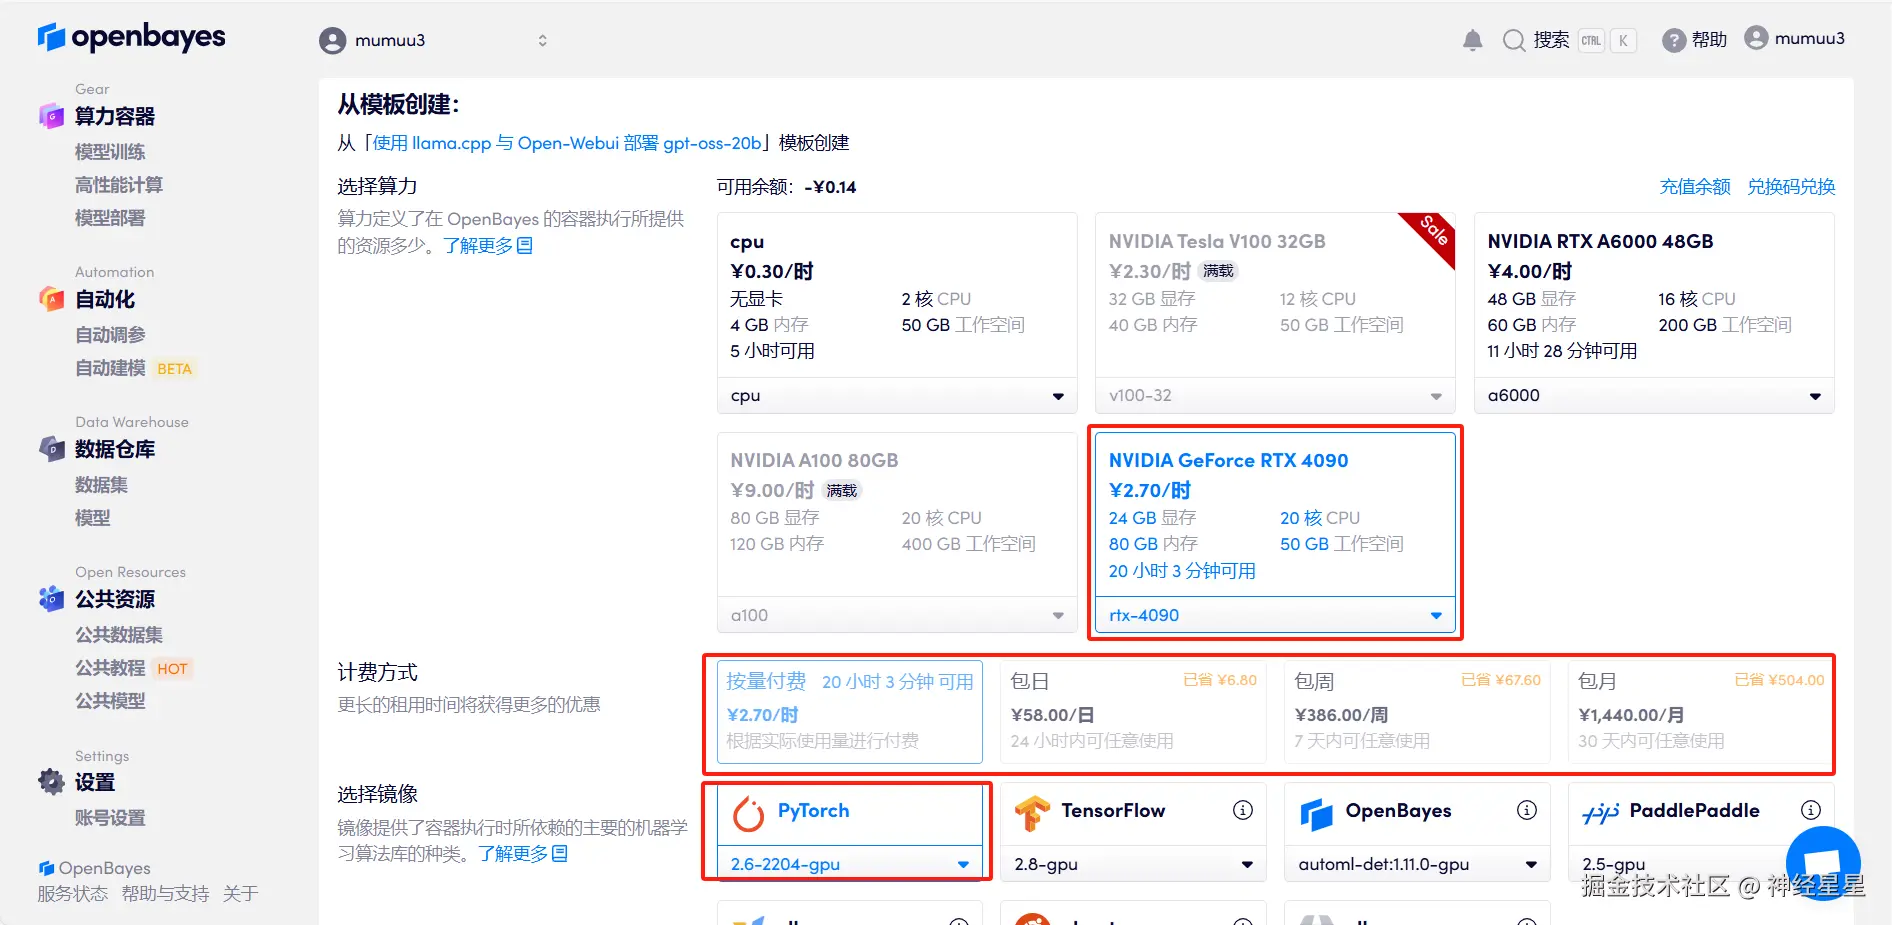This screenshot has height=925, width=1892.
Task: Click the 从模板创建 heading
Action: (x=398, y=105)
